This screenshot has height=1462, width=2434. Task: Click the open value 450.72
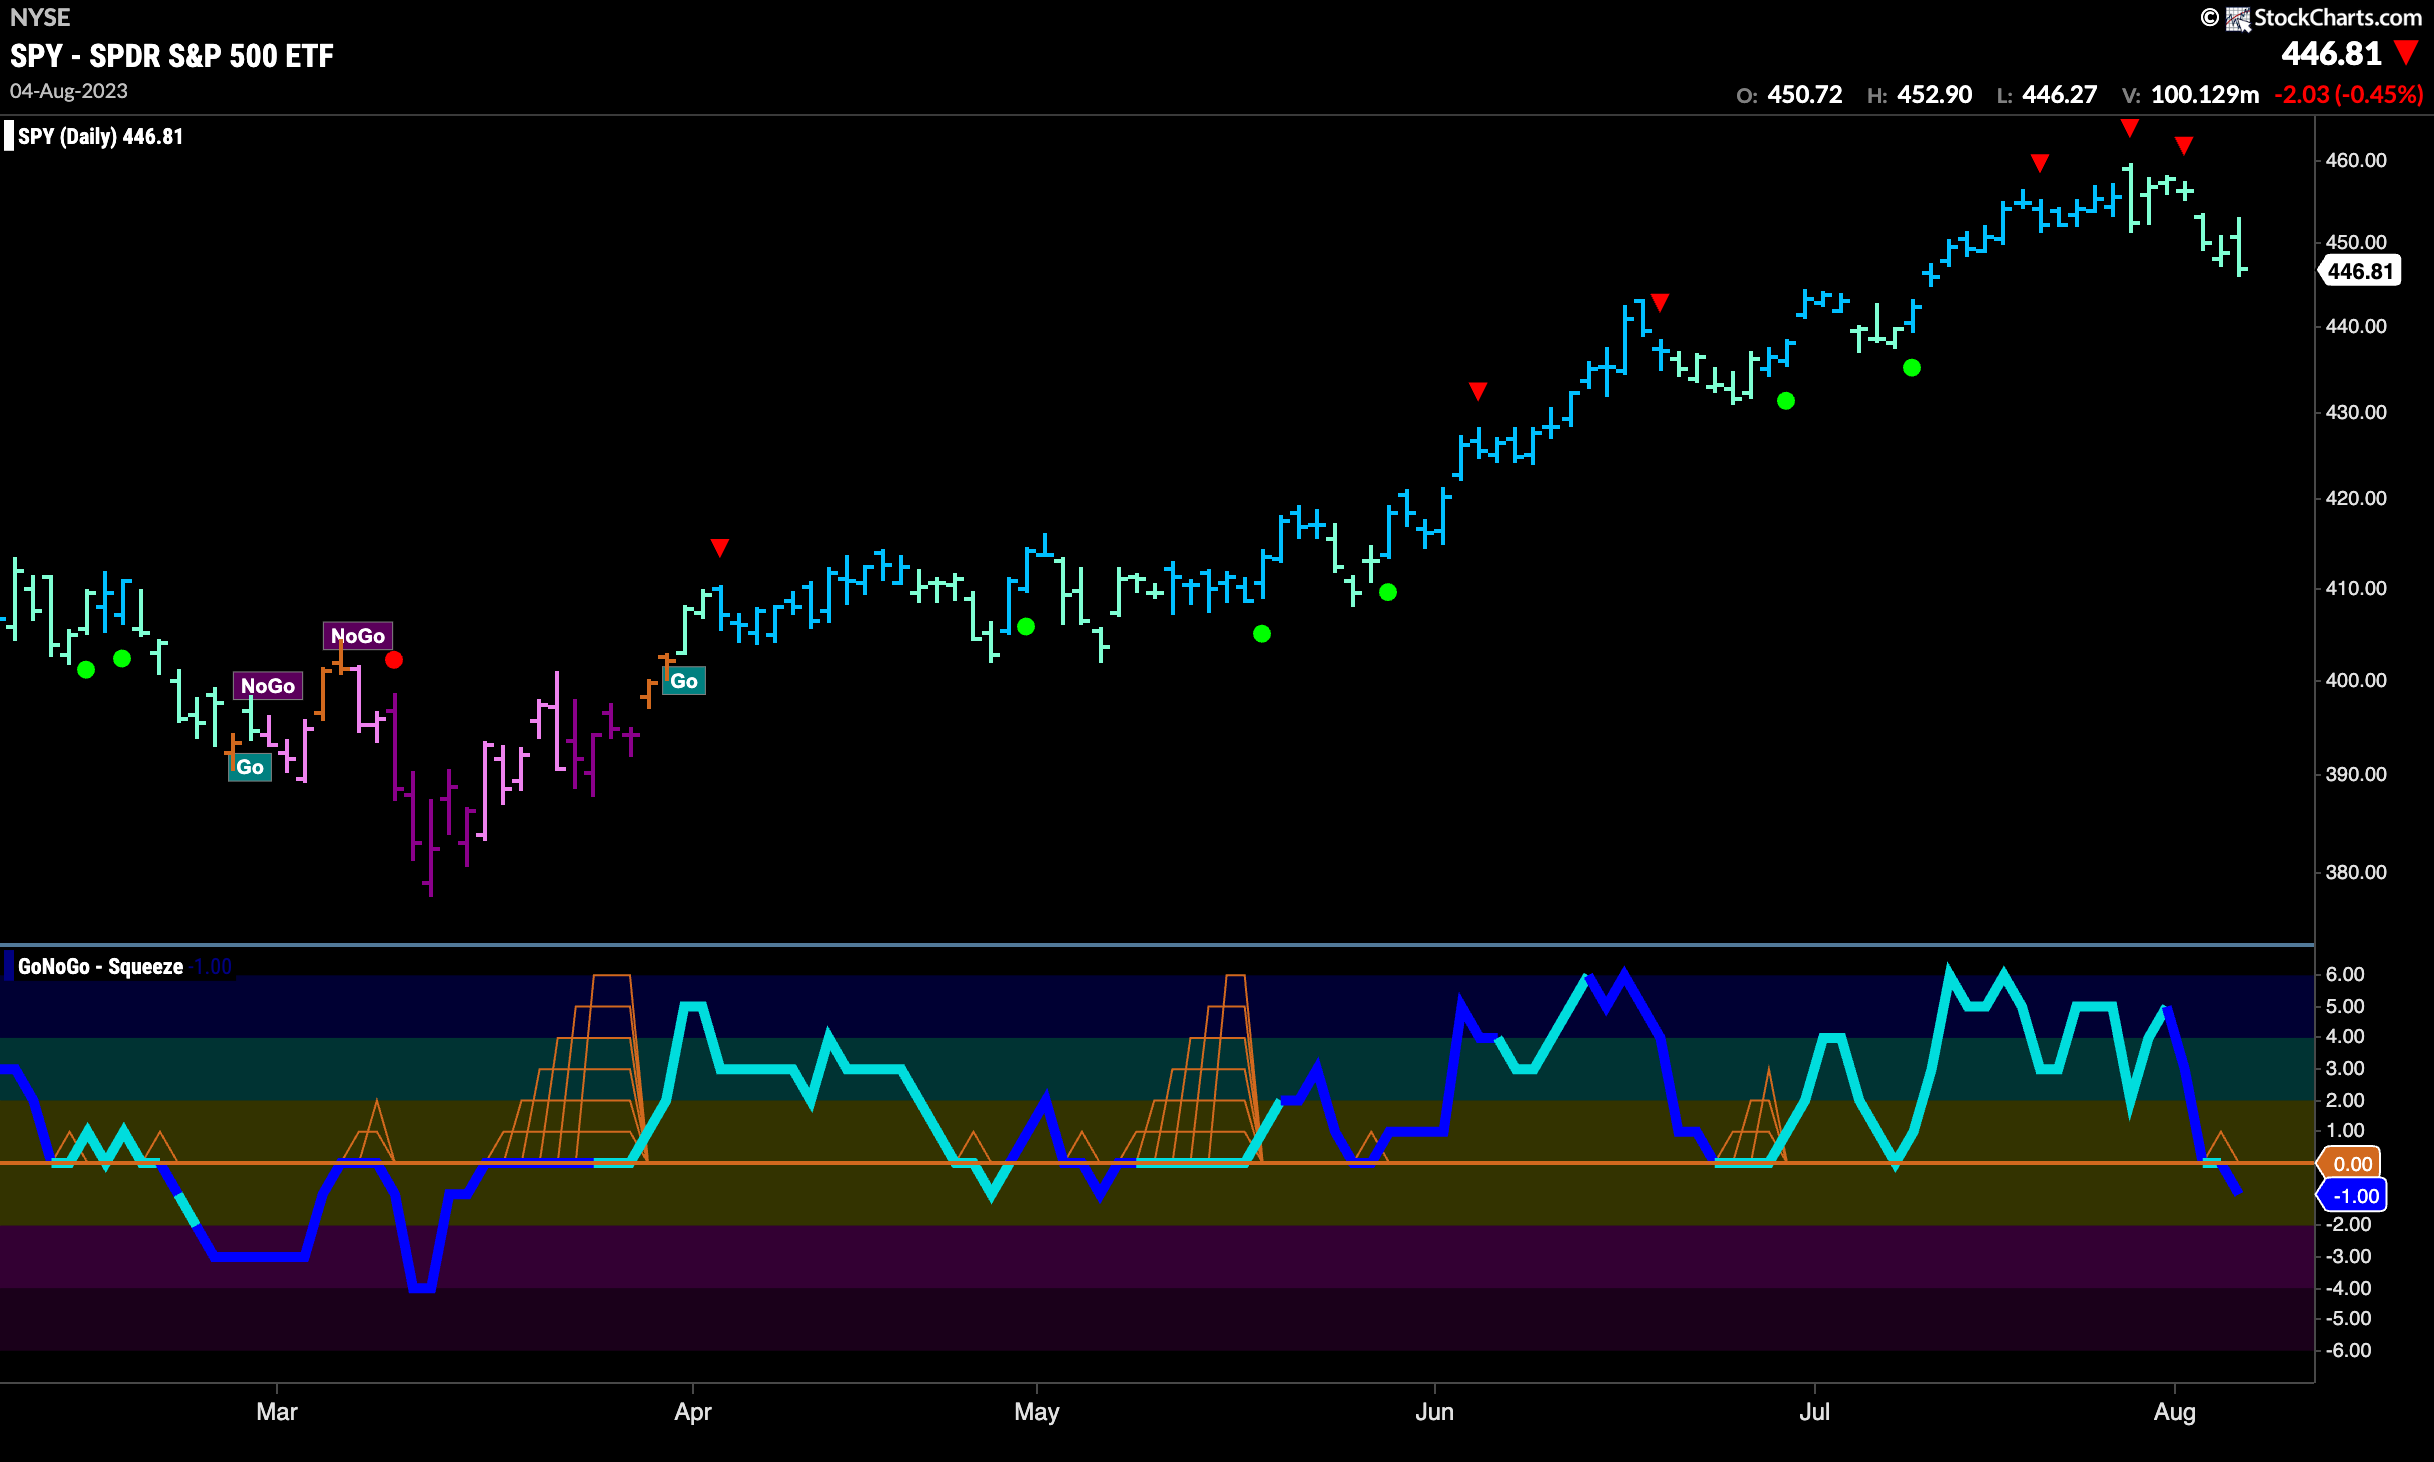(x=1805, y=95)
